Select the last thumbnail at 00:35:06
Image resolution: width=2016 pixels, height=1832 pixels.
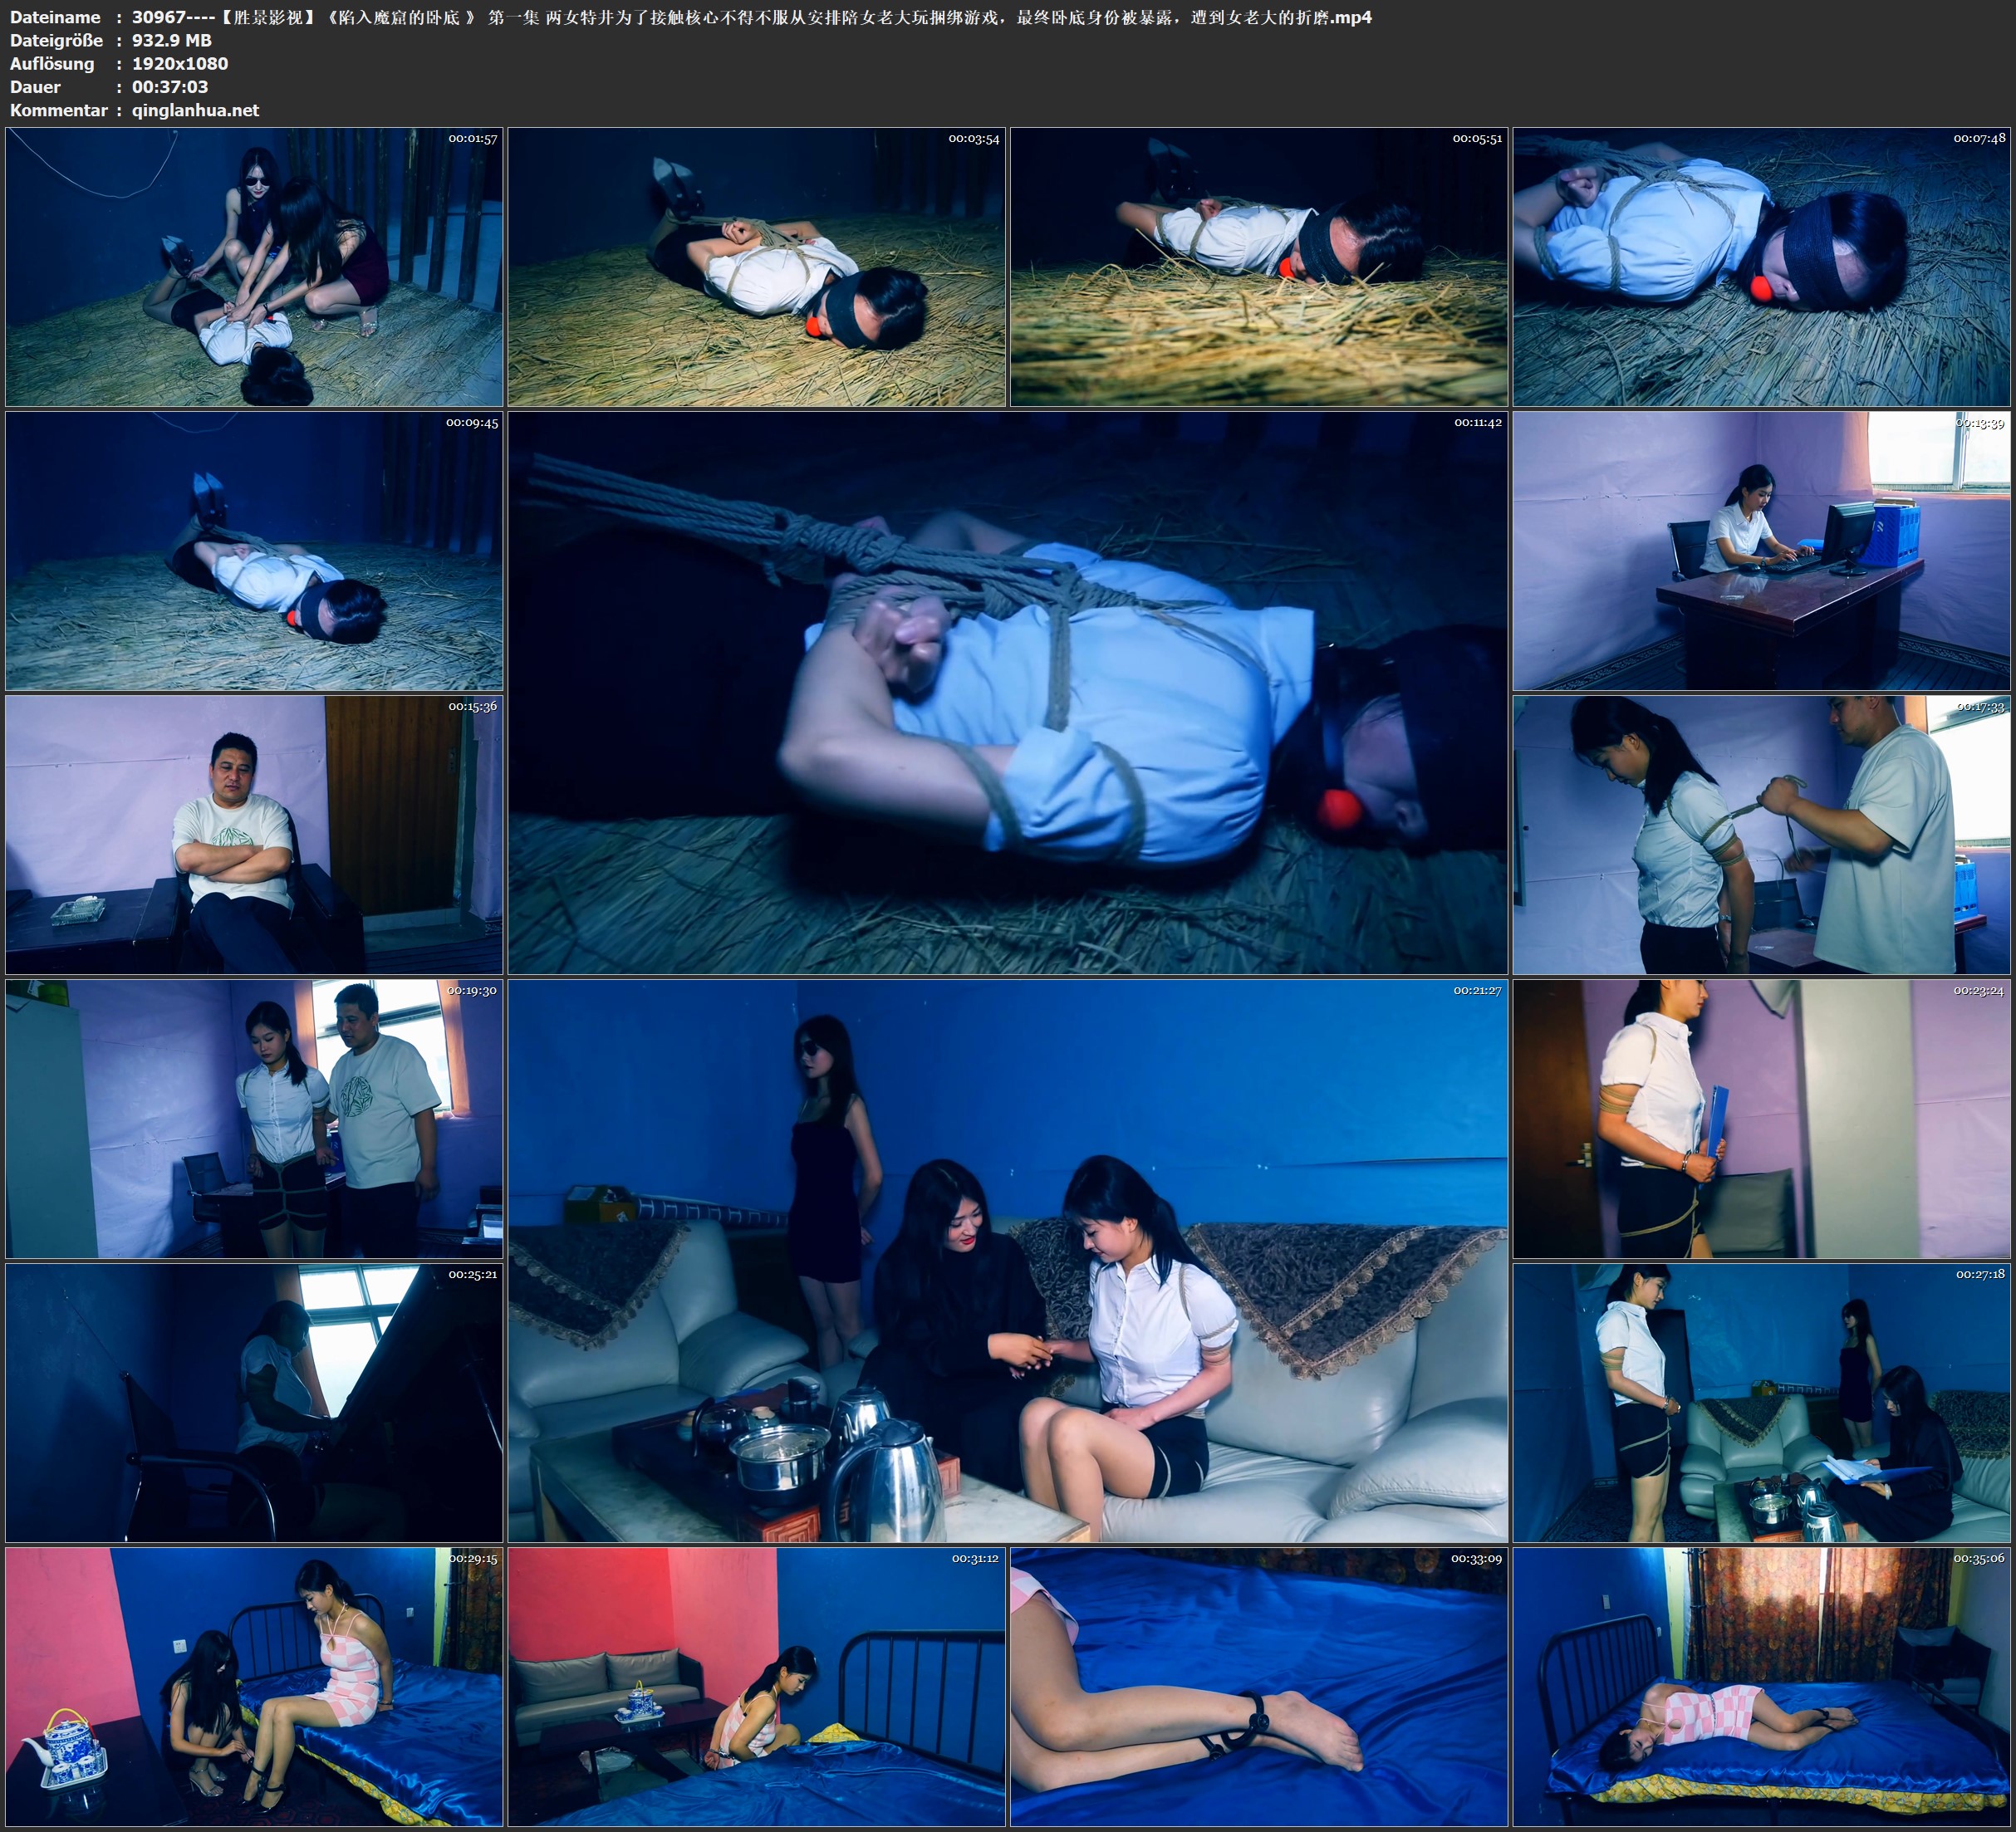pyautogui.click(x=1761, y=1687)
